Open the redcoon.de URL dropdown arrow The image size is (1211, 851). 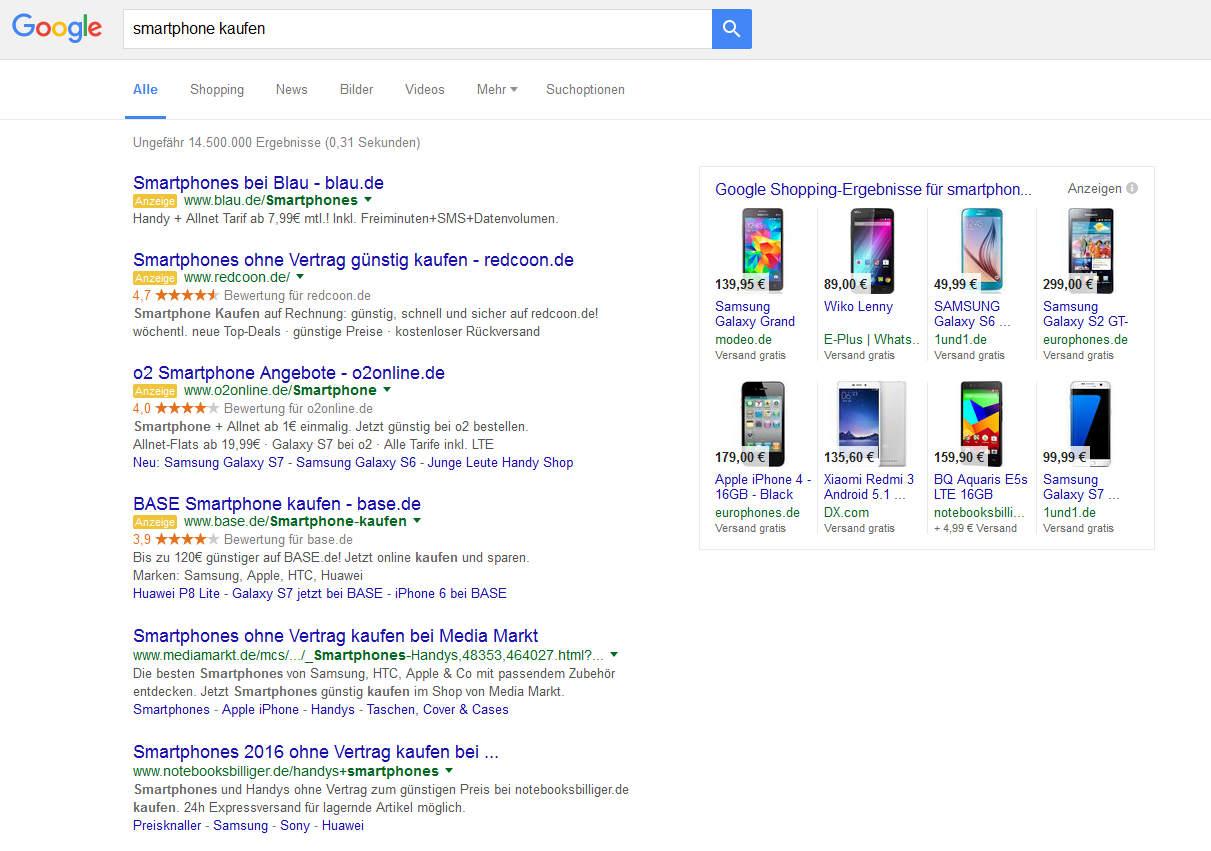click(x=300, y=277)
